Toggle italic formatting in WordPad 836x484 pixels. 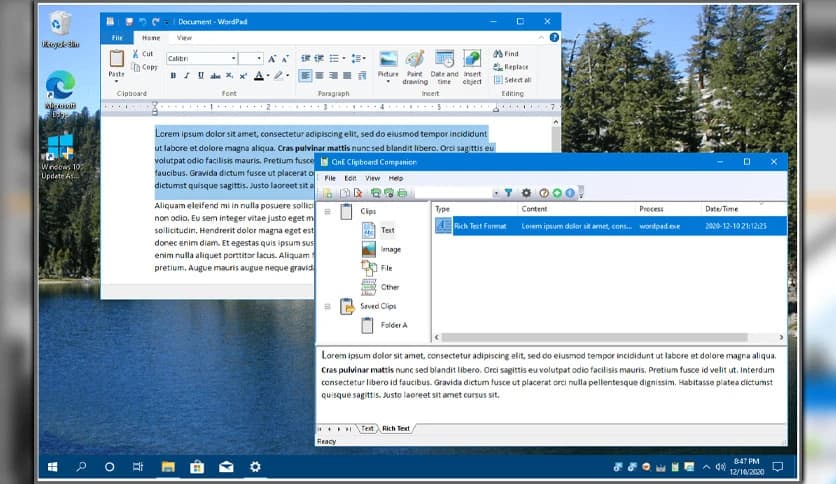(x=187, y=75)
